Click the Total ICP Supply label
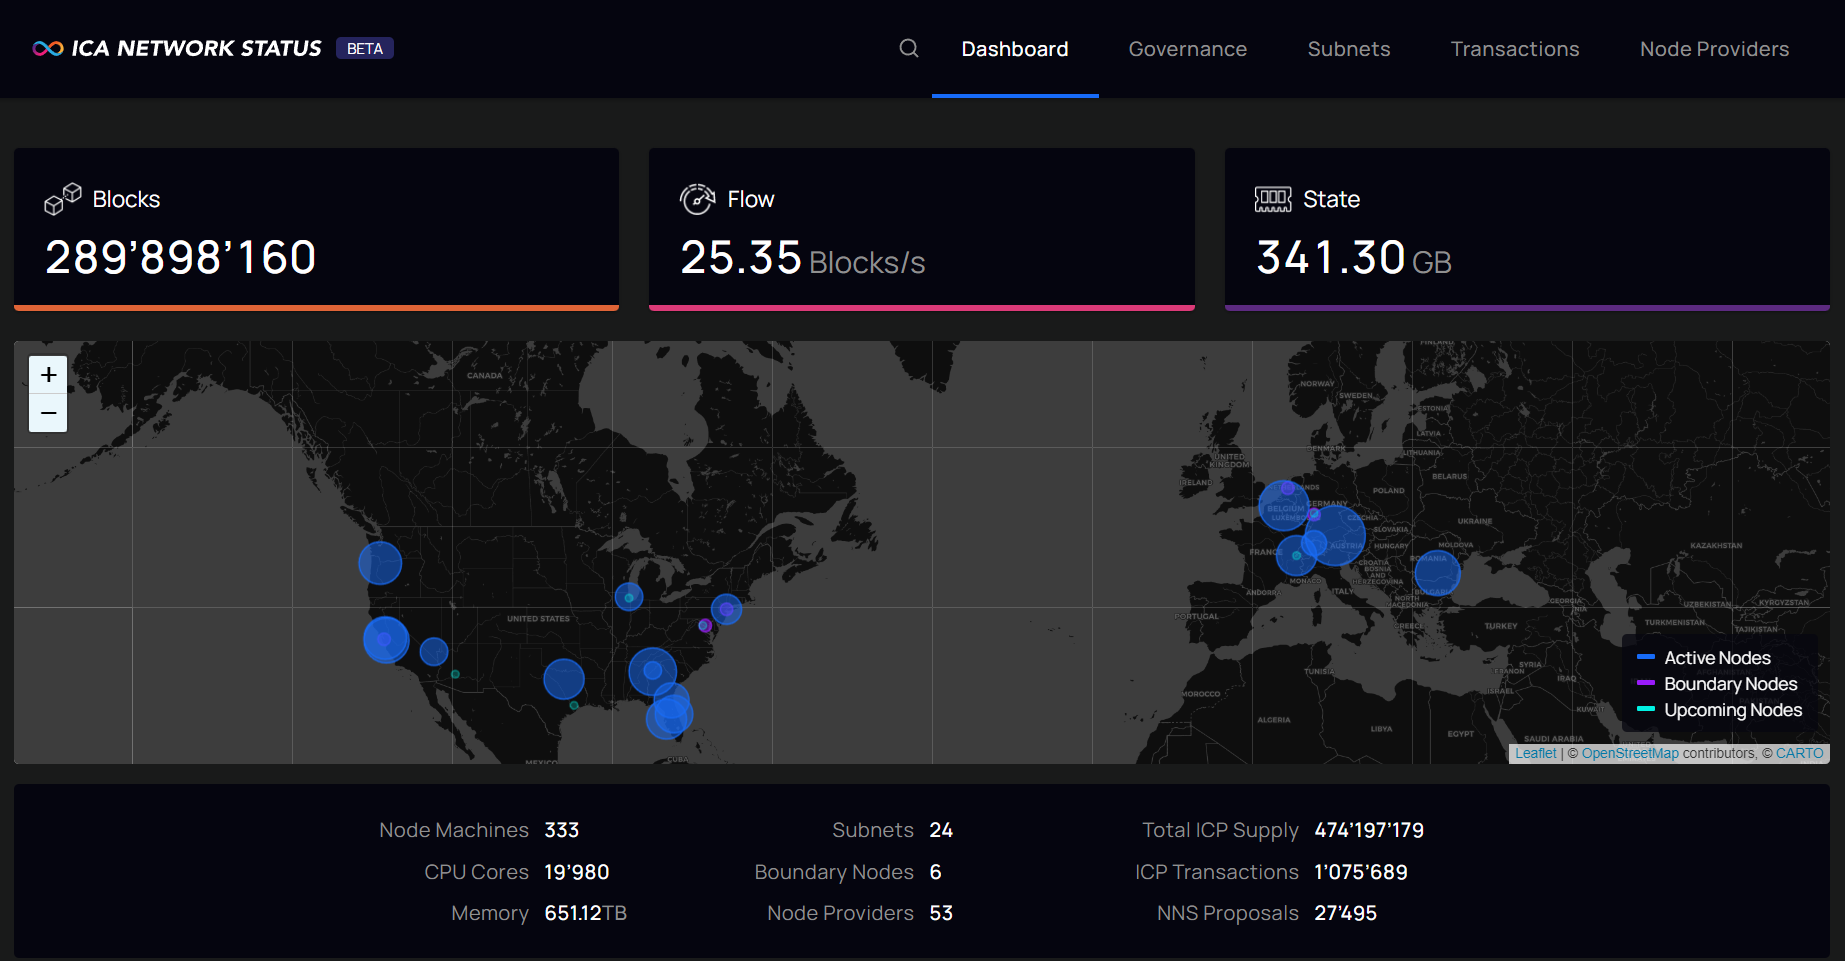1845x961 pixels. coord(1220,830)
